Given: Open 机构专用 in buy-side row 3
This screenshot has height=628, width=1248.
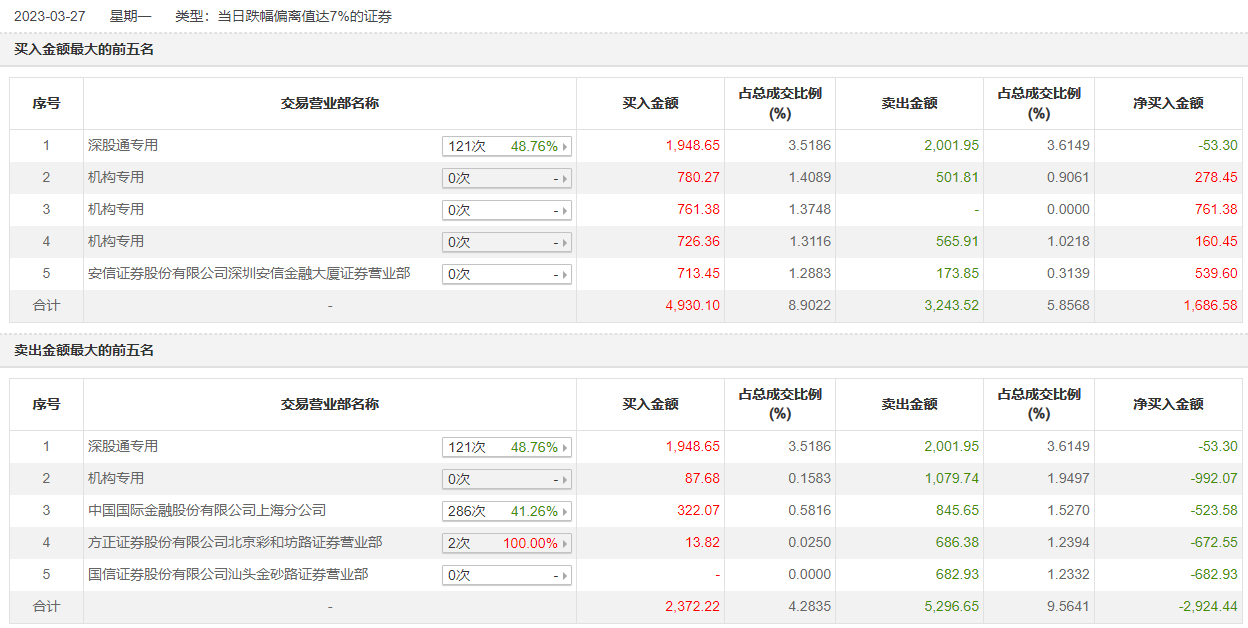Looking at the screenshot, I should [116, 209].
